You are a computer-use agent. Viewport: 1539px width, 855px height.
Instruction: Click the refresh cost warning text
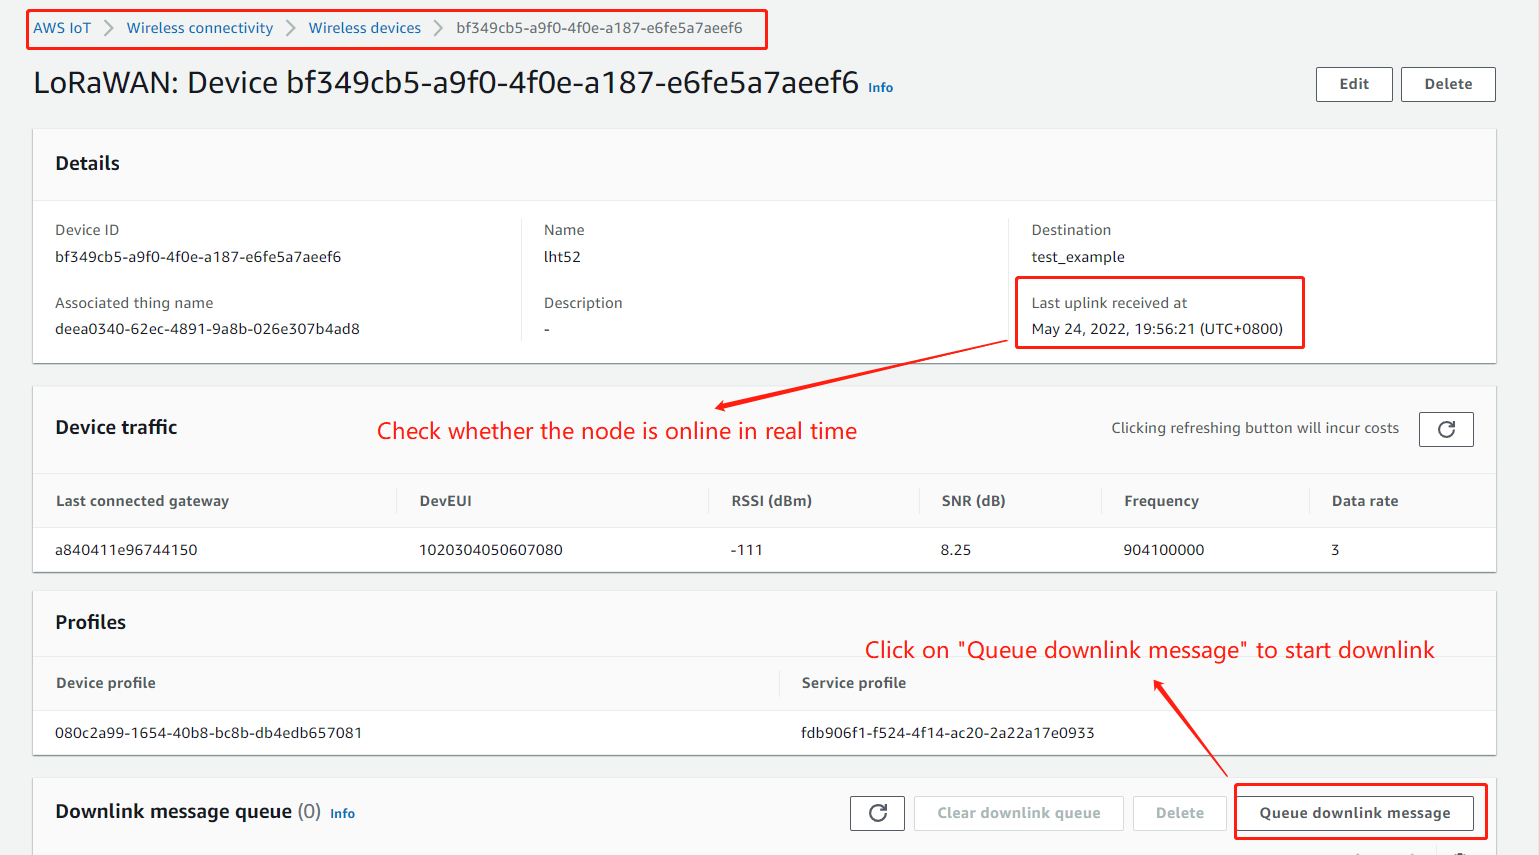pyautogui.click(x=1255, y=428)
